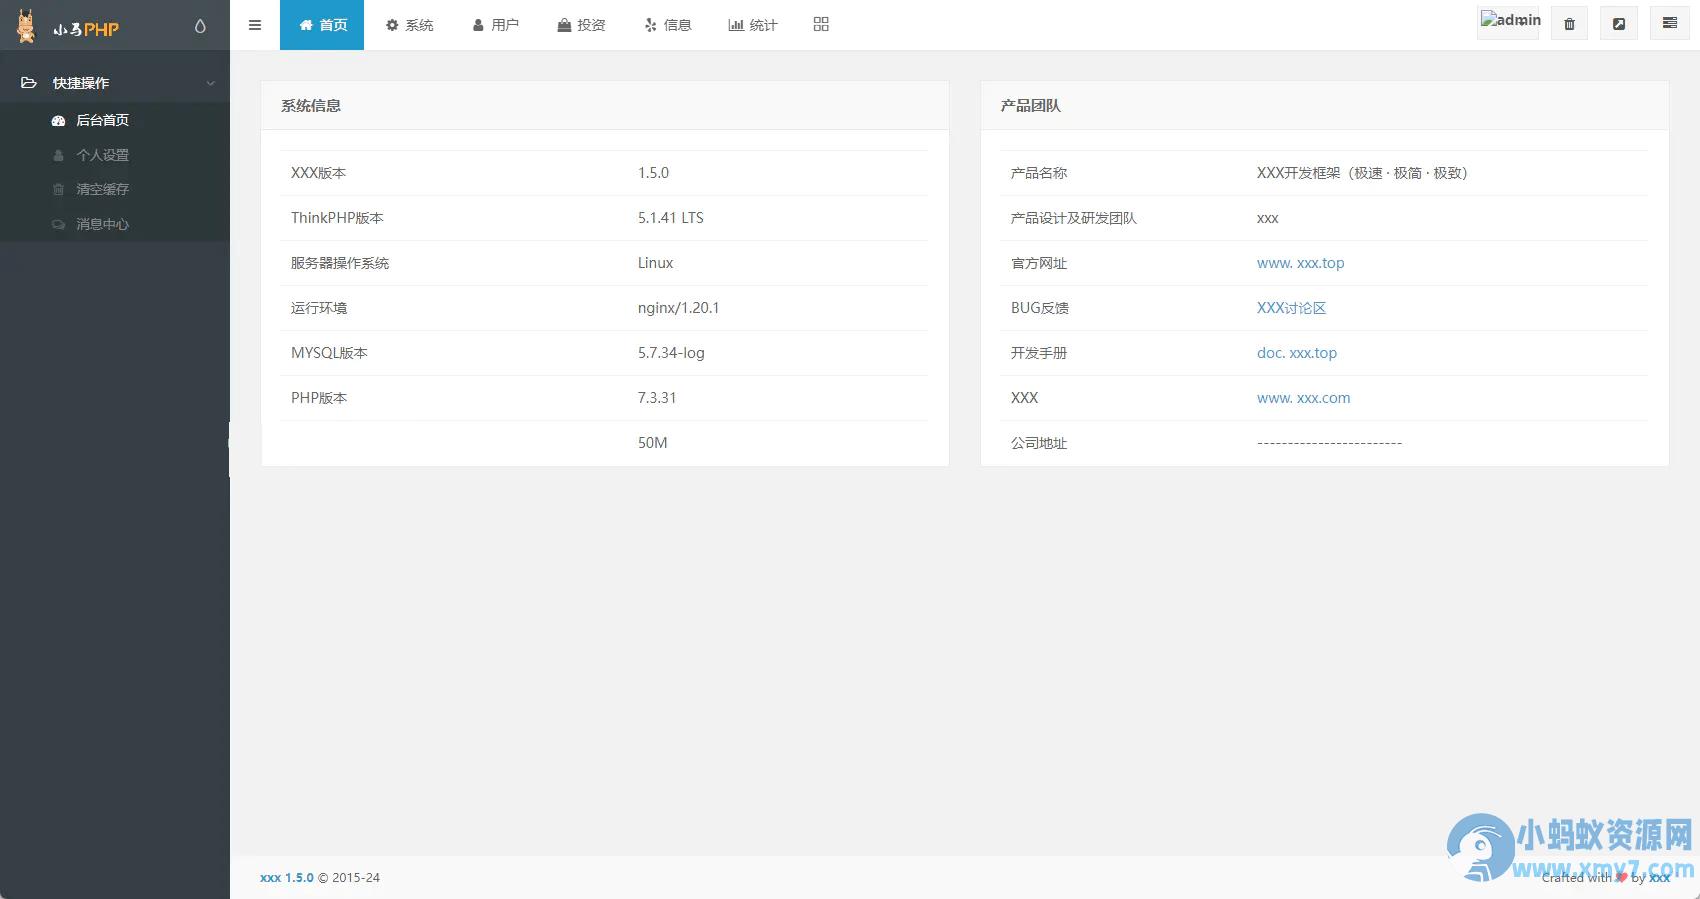The image size is (1700, 899).
Task: Click the 产品名称 label
Action: tap(1038, 173)
